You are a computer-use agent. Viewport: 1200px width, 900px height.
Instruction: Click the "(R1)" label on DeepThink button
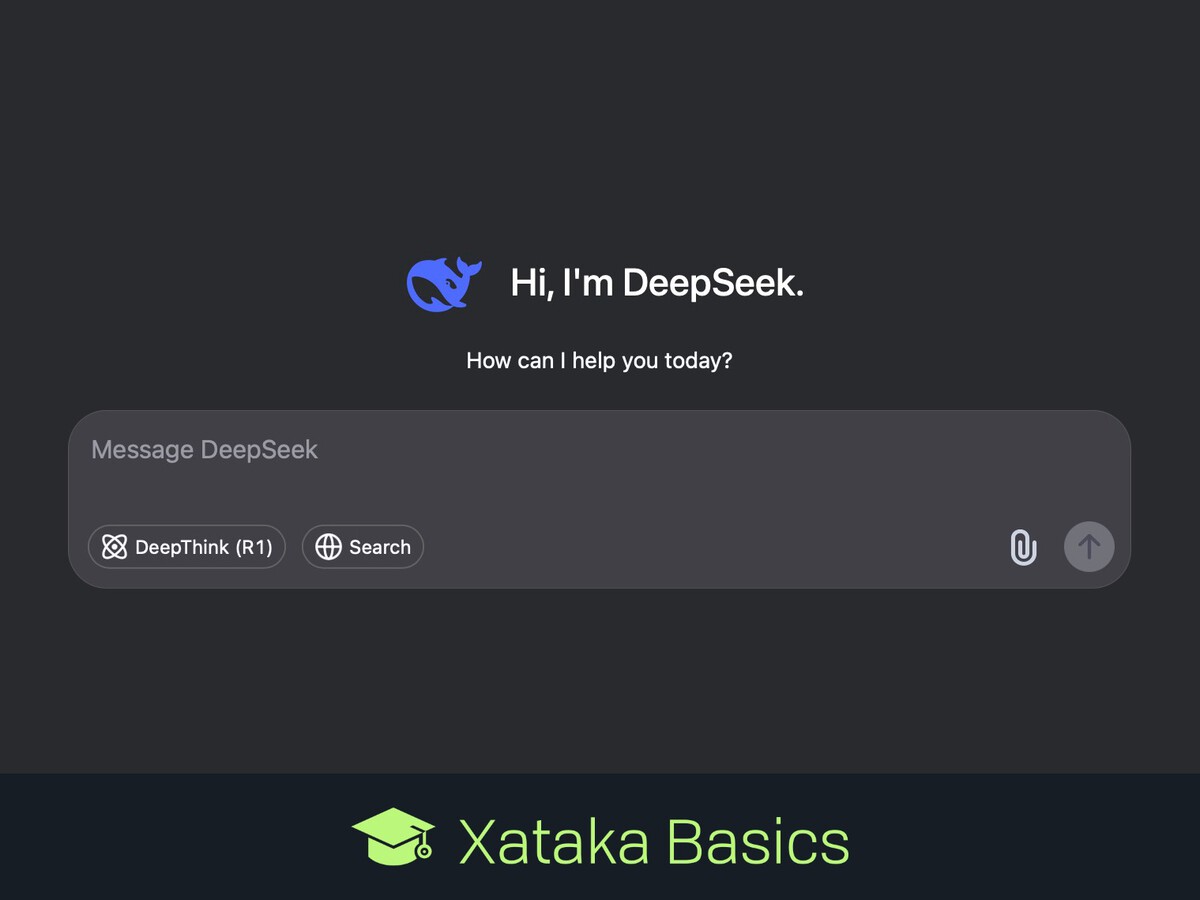point(254,547)
